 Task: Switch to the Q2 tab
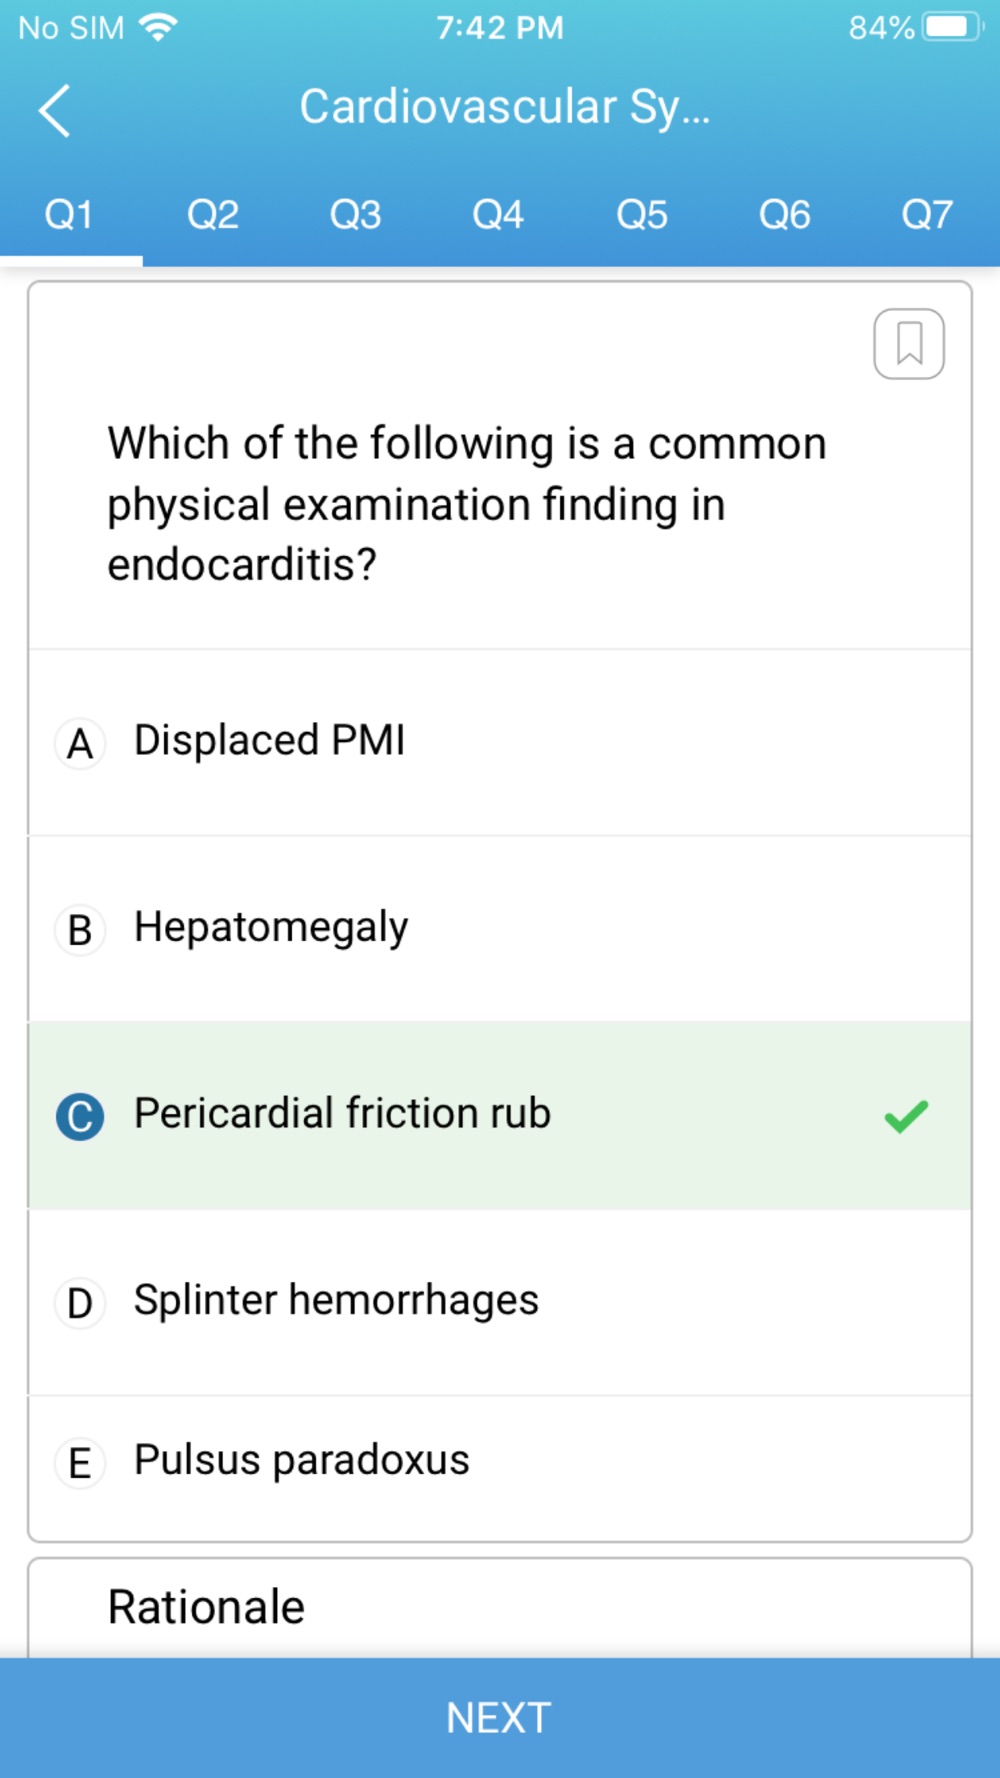pyautogui.click(x=213, y=214)
